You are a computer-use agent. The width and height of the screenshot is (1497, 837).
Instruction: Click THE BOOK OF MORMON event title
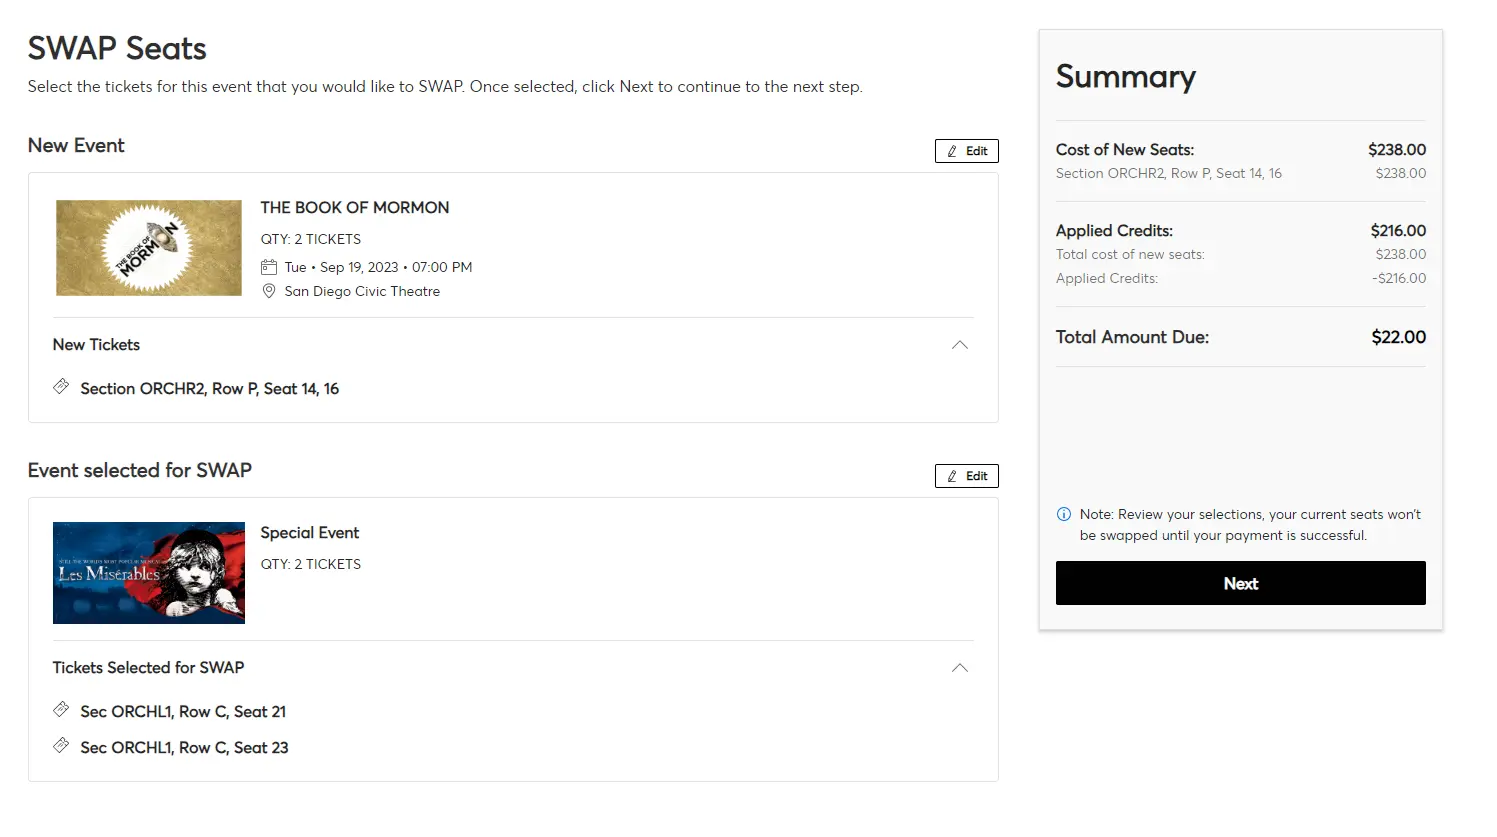(355, 208)
